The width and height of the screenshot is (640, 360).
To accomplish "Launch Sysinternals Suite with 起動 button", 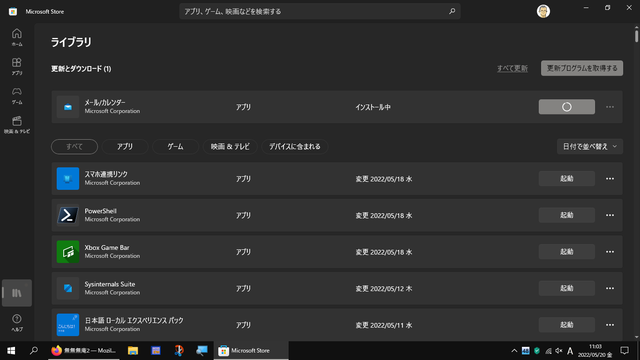I will 567,288.
